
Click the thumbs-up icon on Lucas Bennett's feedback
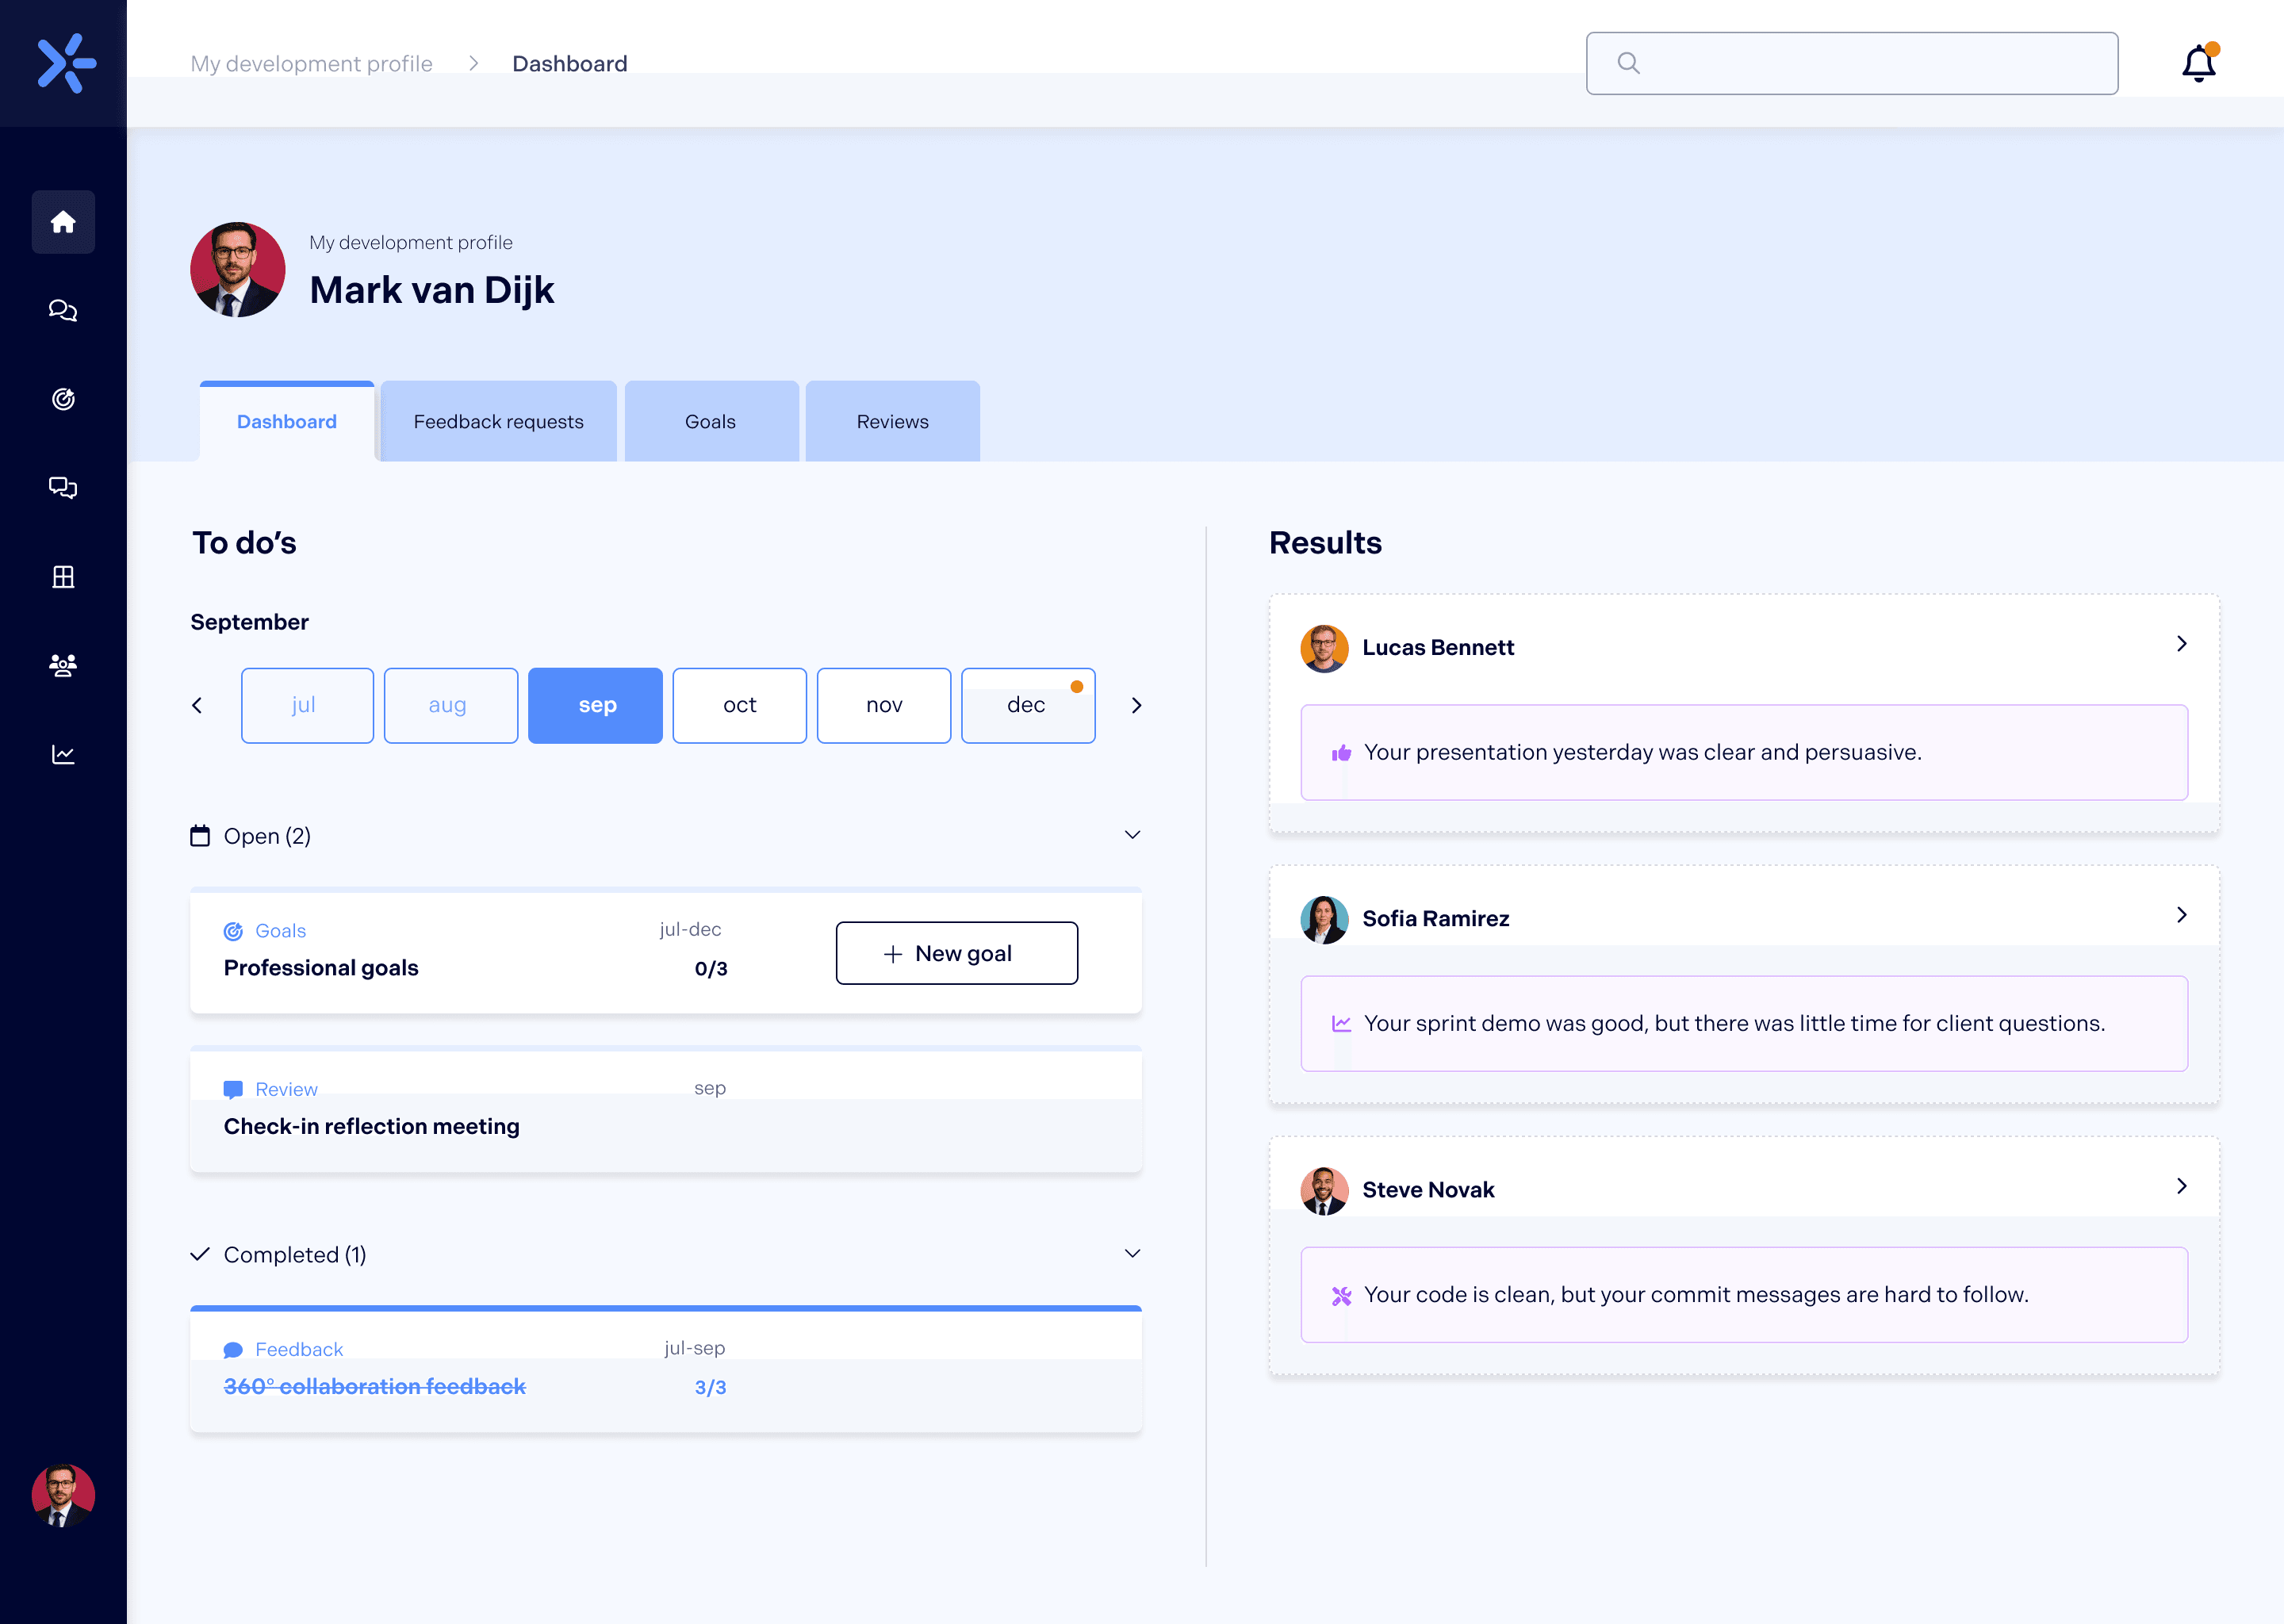point(1343,752)
